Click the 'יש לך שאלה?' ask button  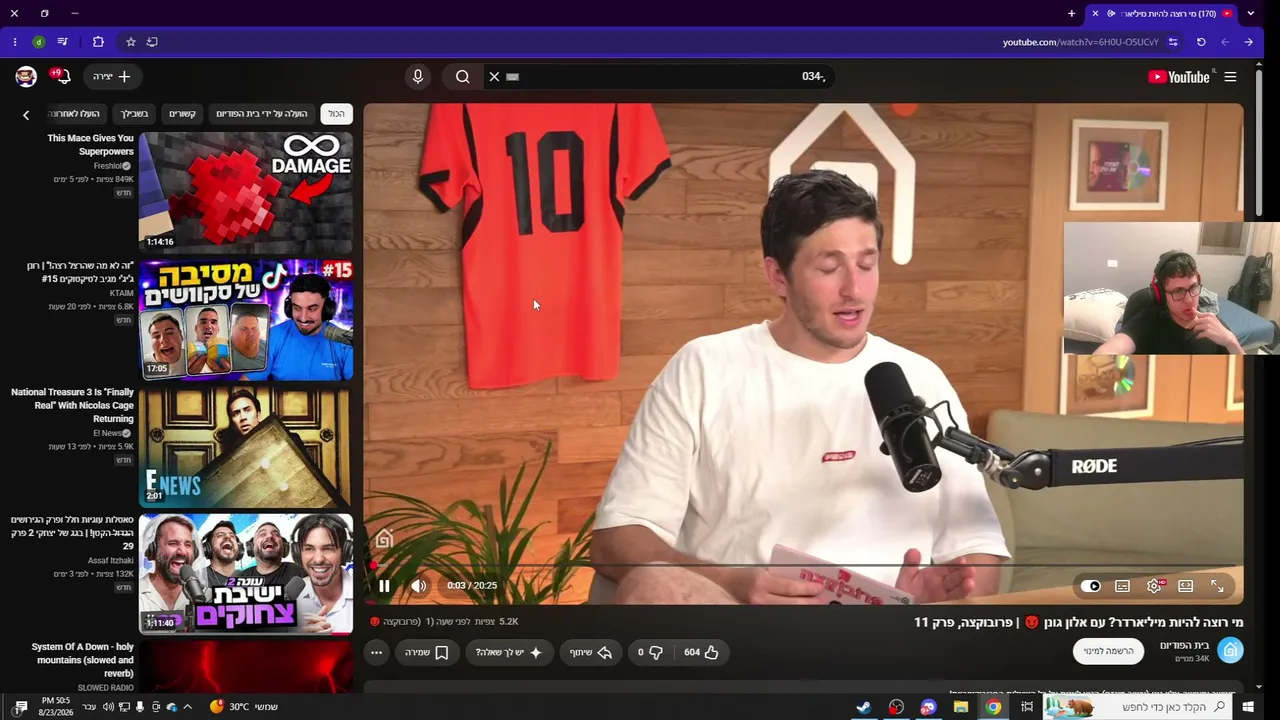click(x=509, y=652)
